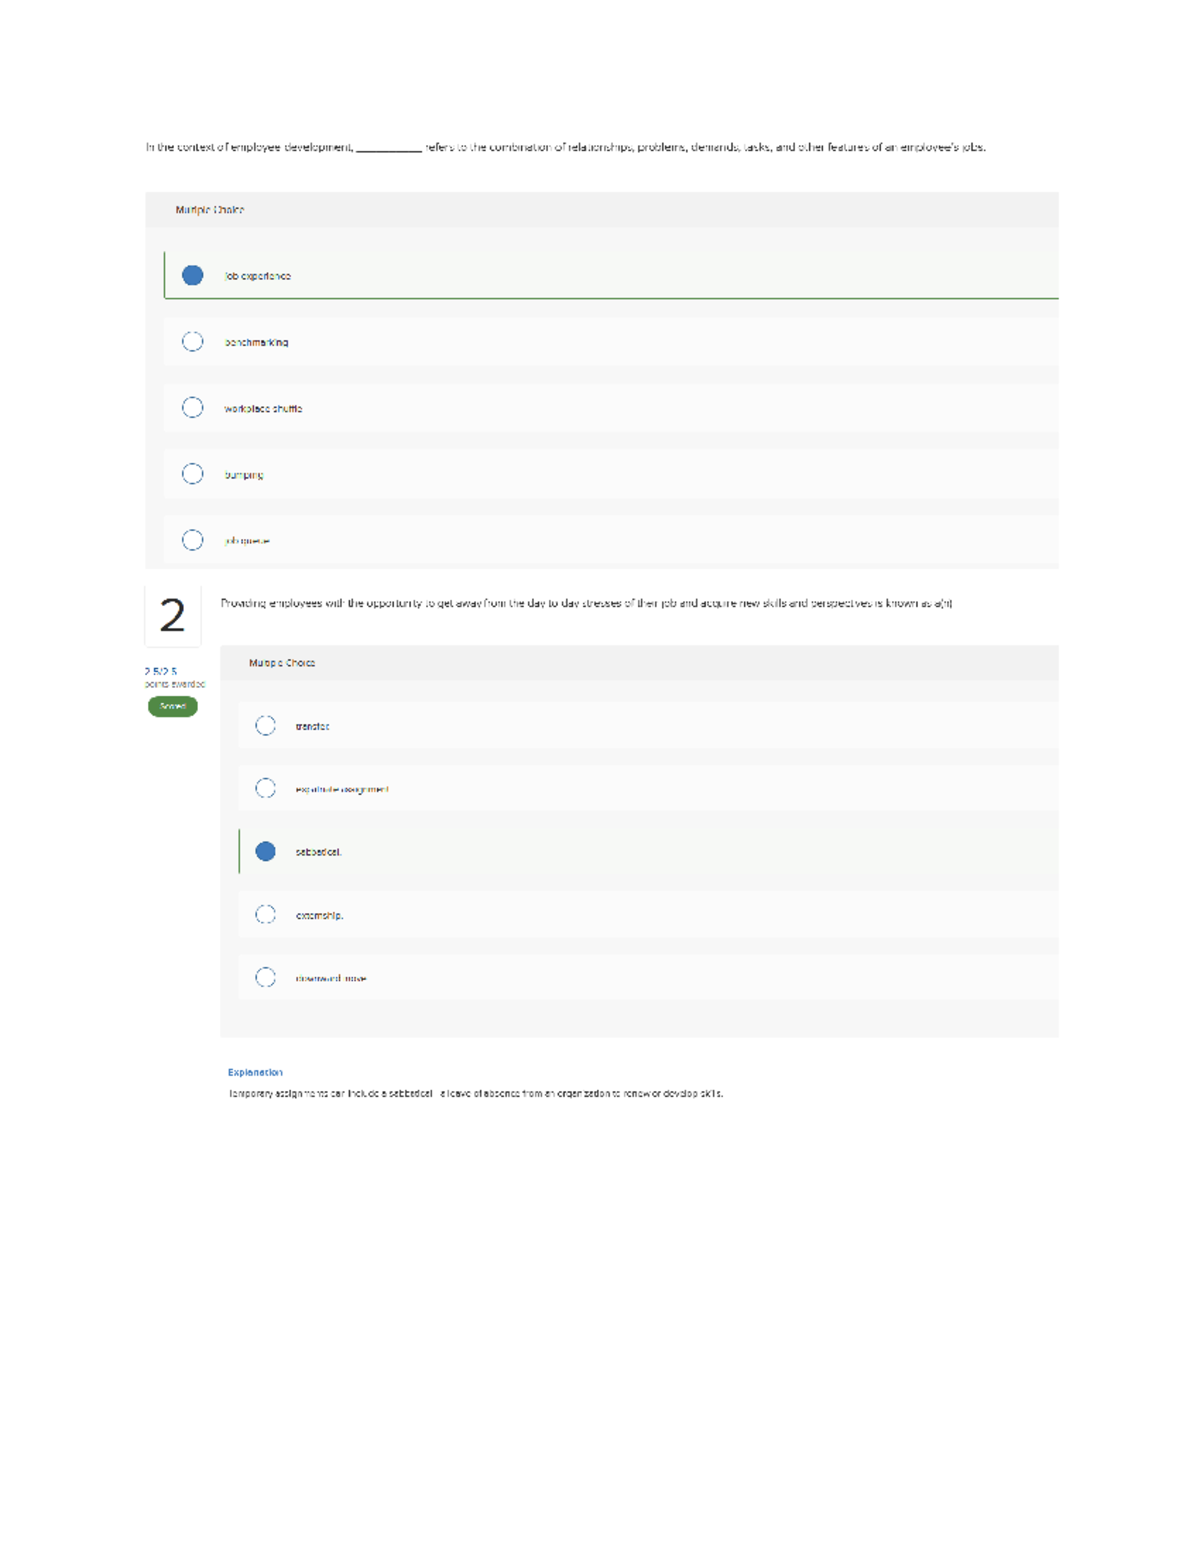Select the 'expatriate assignment' radio button
The height and width of the screenshot is (1553, 1200).
coord(265,789)
